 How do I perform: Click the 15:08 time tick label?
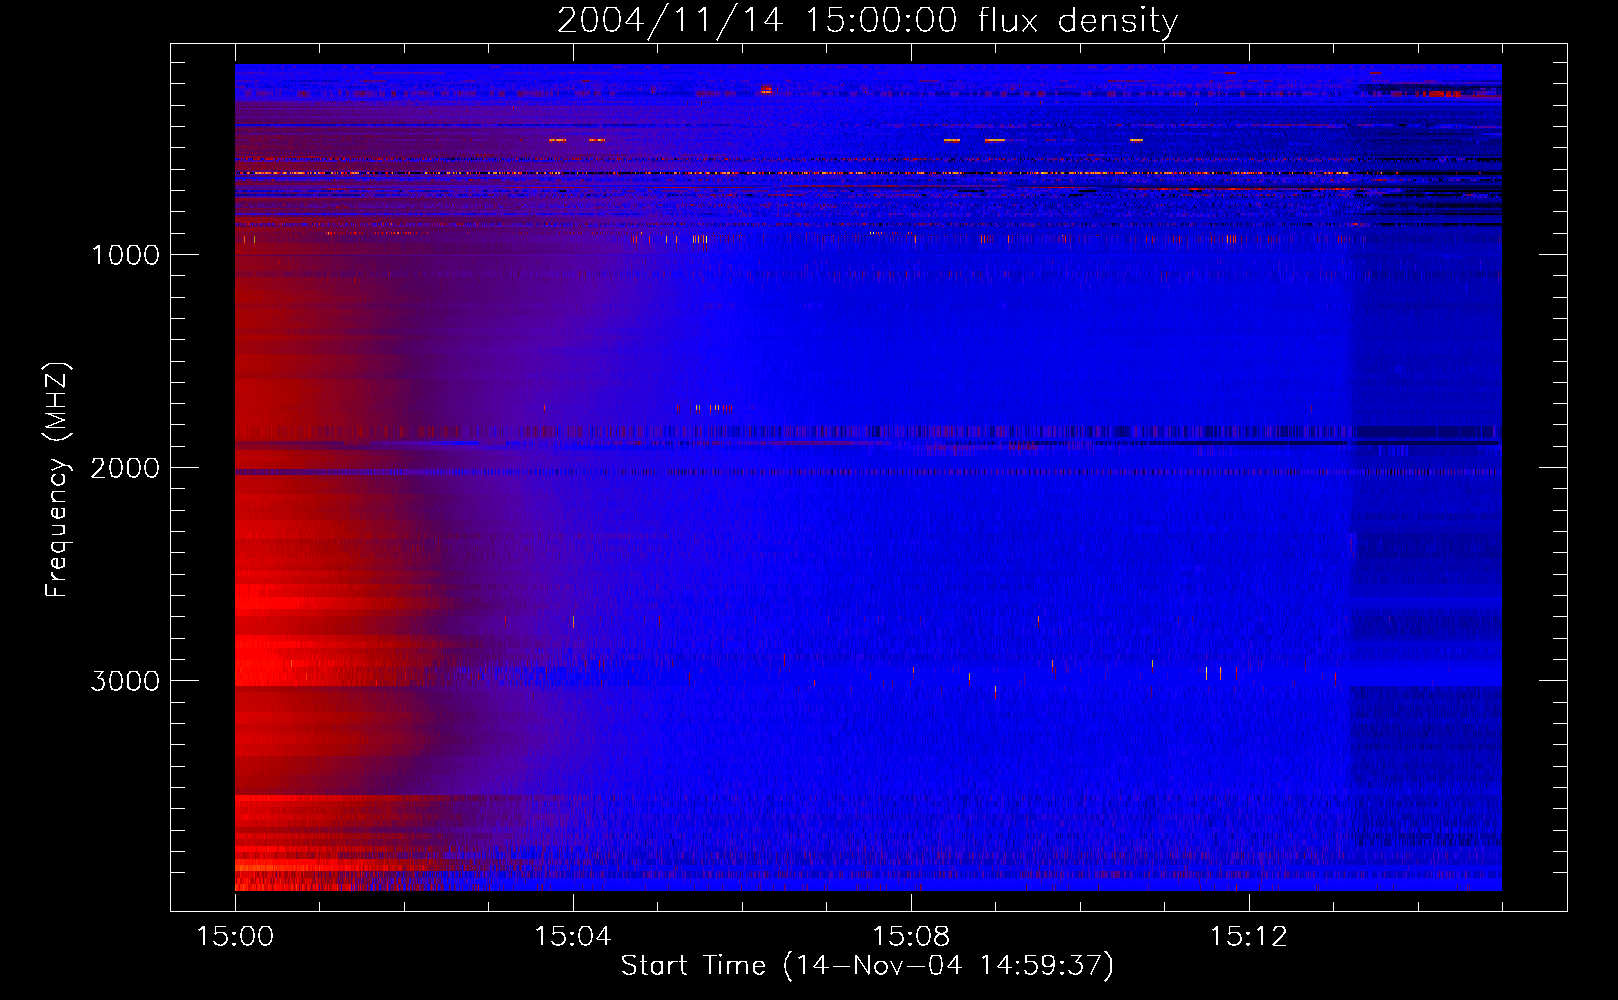coord(911,937)
